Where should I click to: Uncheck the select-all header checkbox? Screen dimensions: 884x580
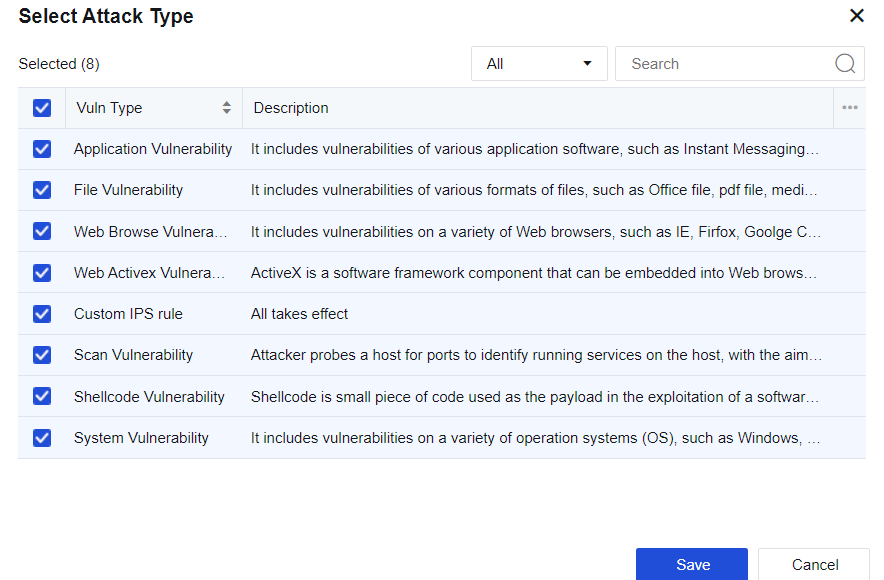coord(42,108)
